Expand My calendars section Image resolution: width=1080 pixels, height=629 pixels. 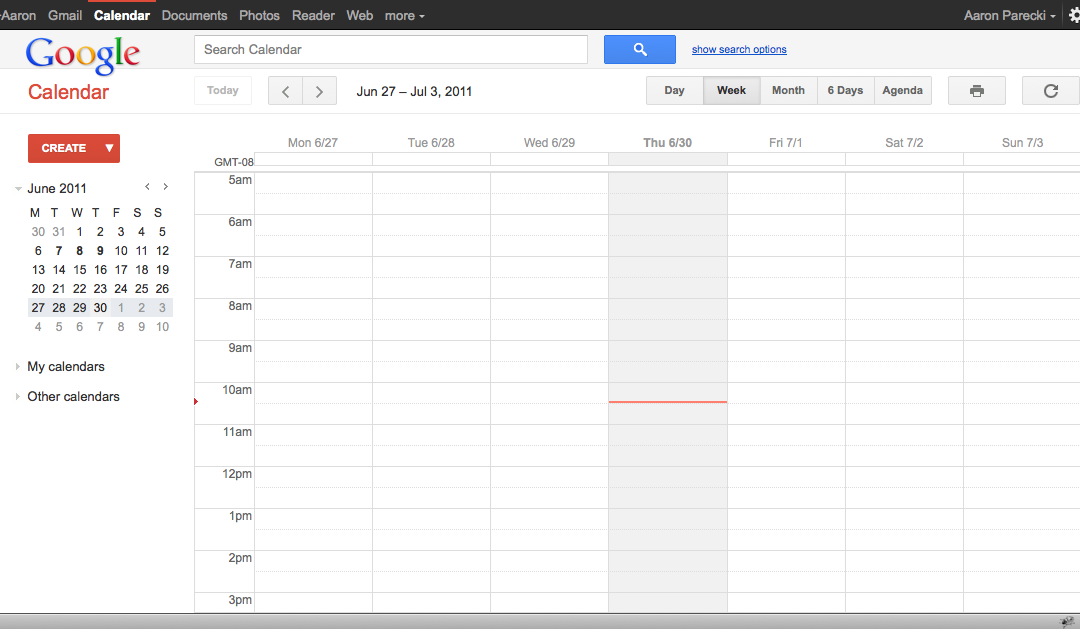coord(18,367)
